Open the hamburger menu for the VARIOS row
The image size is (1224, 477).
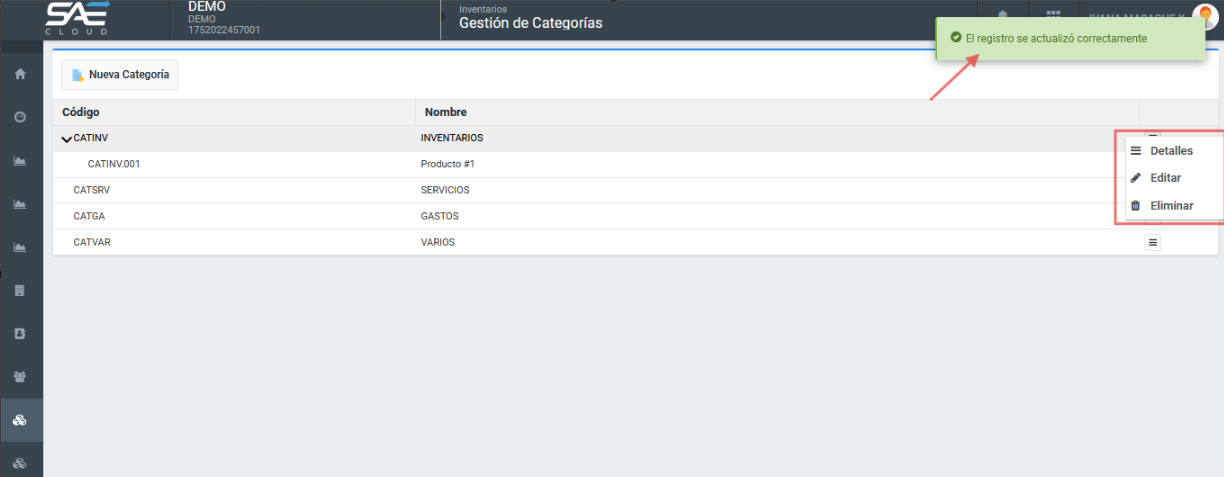tap(1152, 242)
